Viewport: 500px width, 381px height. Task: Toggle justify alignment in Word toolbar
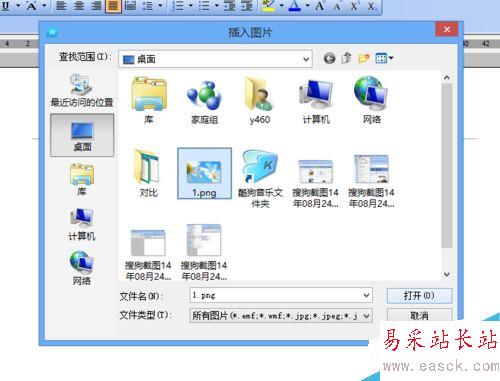(x=113, y=6)
